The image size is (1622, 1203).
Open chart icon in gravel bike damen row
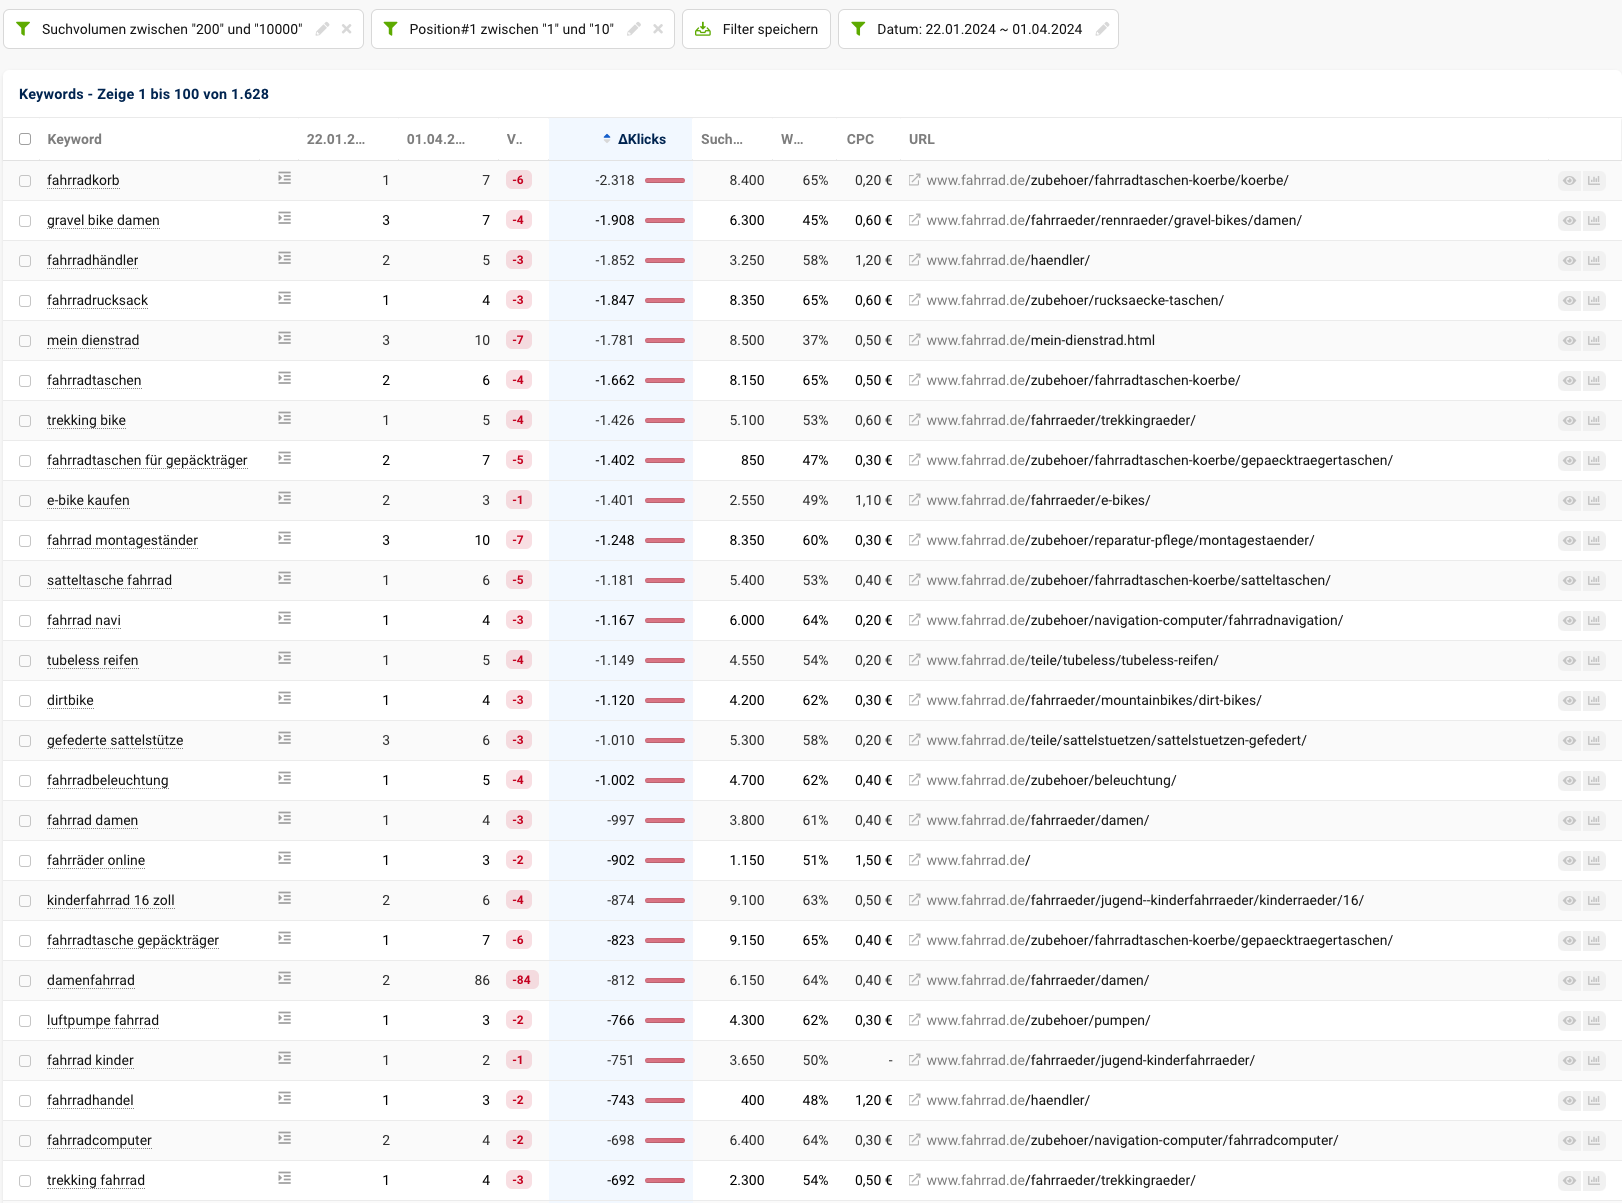pos(1594,221)
